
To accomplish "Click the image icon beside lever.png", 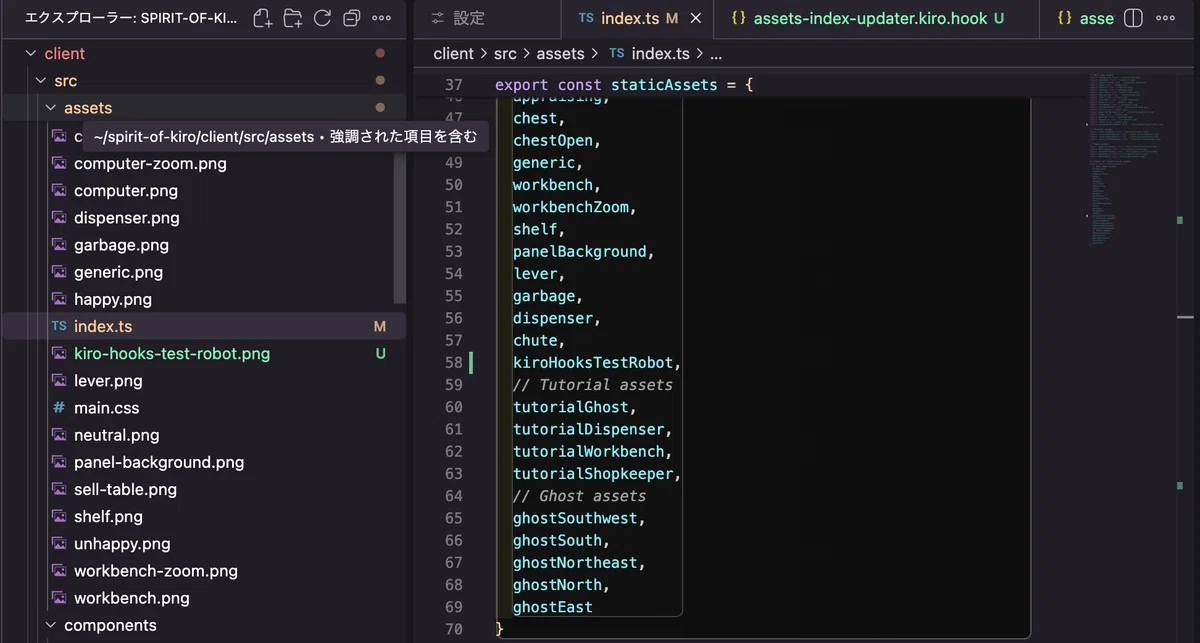I will point(59,380).
